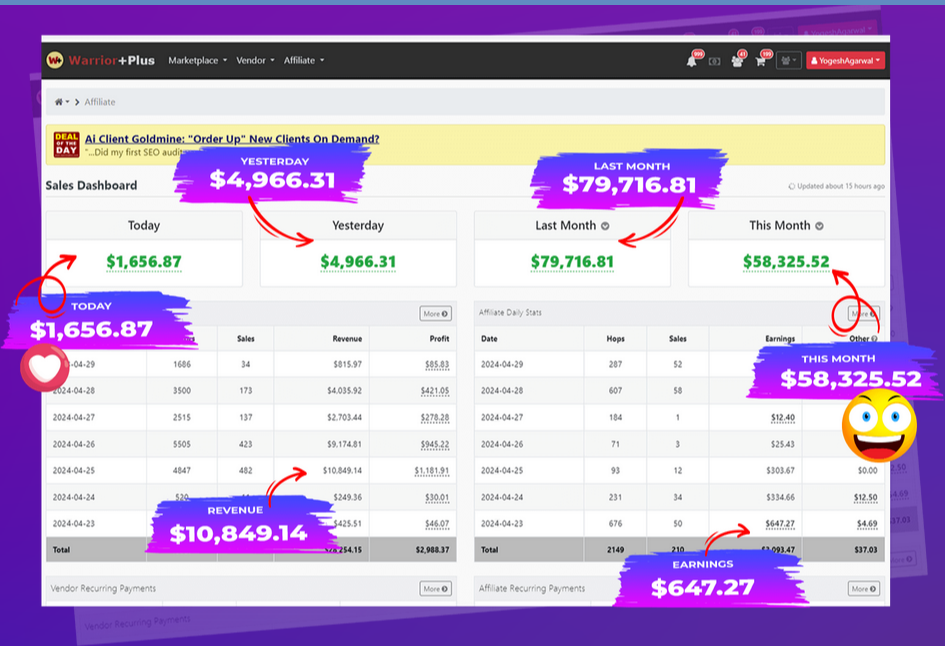Image resolution: width=945 pixels, height=646 pixels.
Task: Click affiliate earnings value $647.27 in the table
Action: pyautogui.click(x=780, y=524)
